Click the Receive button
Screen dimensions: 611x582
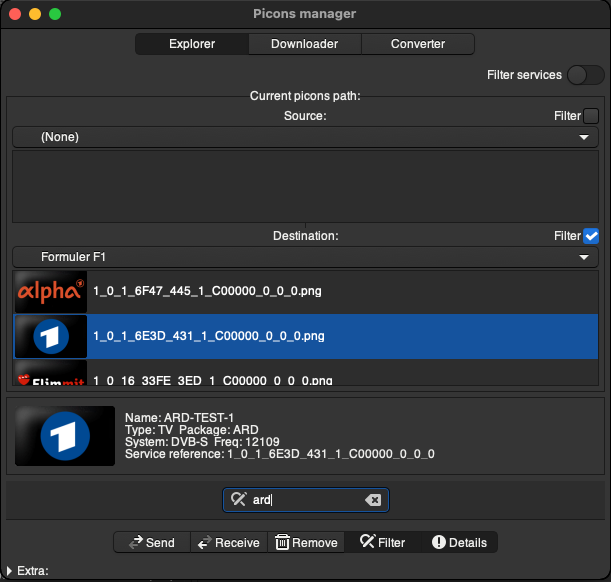[x=229, y=542]
